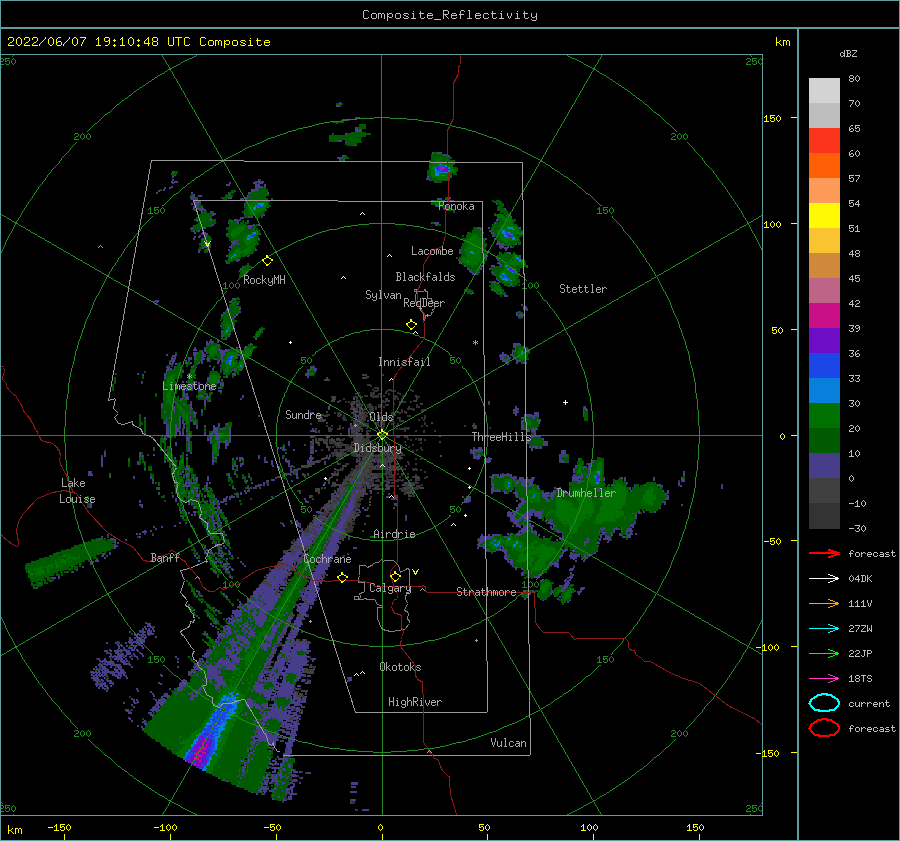The height and width of the screenshot is (841, 900).
Task: Select the white 04DK arrow icon
Action: 824,578
